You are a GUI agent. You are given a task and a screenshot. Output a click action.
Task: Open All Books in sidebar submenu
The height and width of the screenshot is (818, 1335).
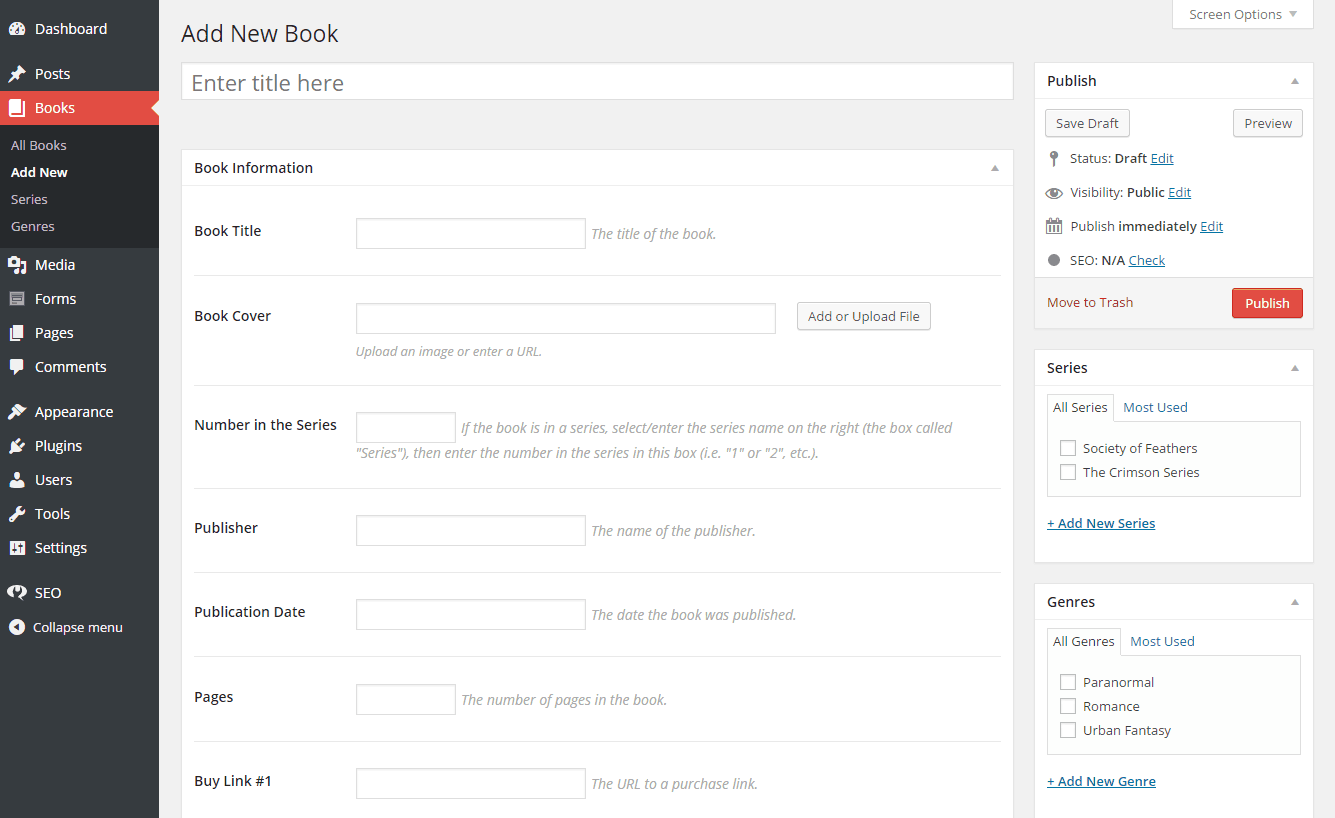[39, 145]
